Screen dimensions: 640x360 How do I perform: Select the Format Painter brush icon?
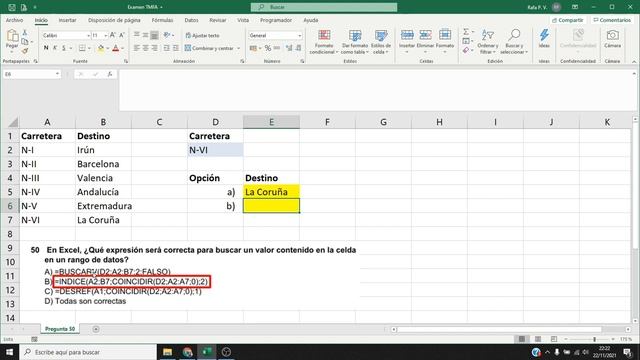click(25, 51)
